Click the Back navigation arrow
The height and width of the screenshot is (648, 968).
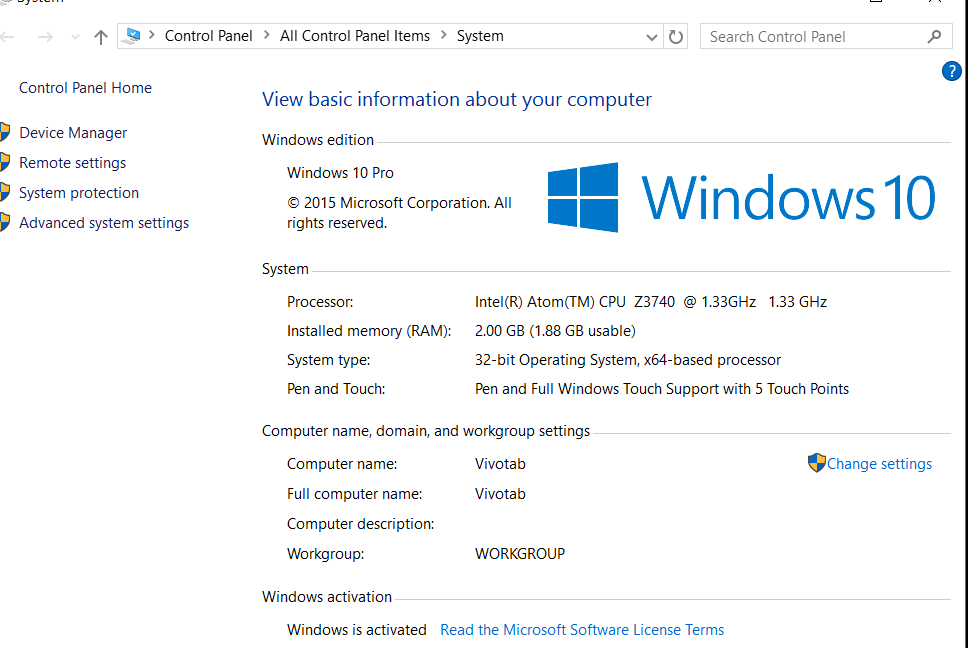7,38
